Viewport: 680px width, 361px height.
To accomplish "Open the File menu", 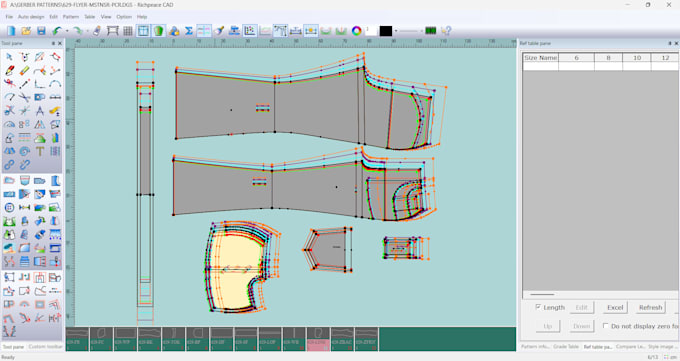I will [9, 16].
